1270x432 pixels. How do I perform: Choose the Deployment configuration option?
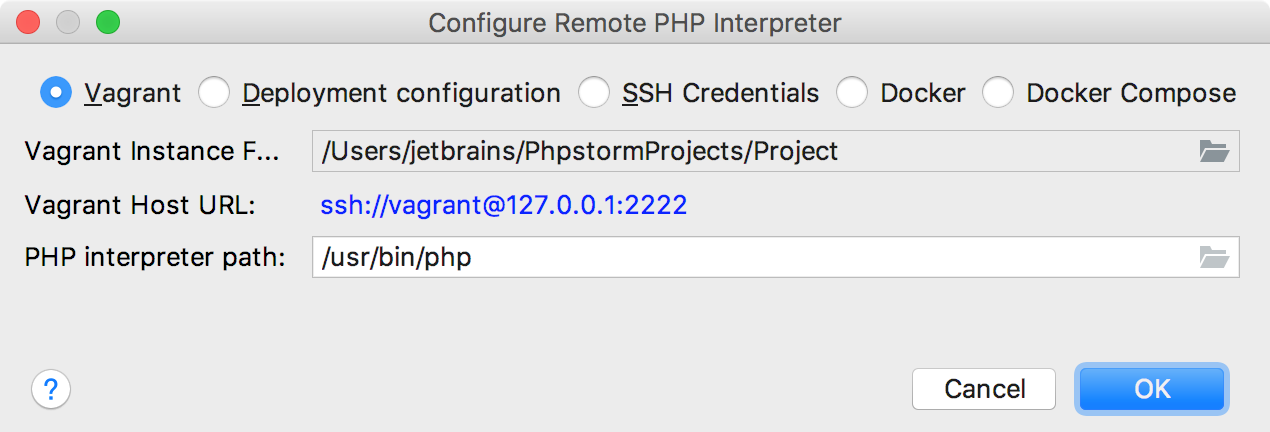(x=214, y=93)
